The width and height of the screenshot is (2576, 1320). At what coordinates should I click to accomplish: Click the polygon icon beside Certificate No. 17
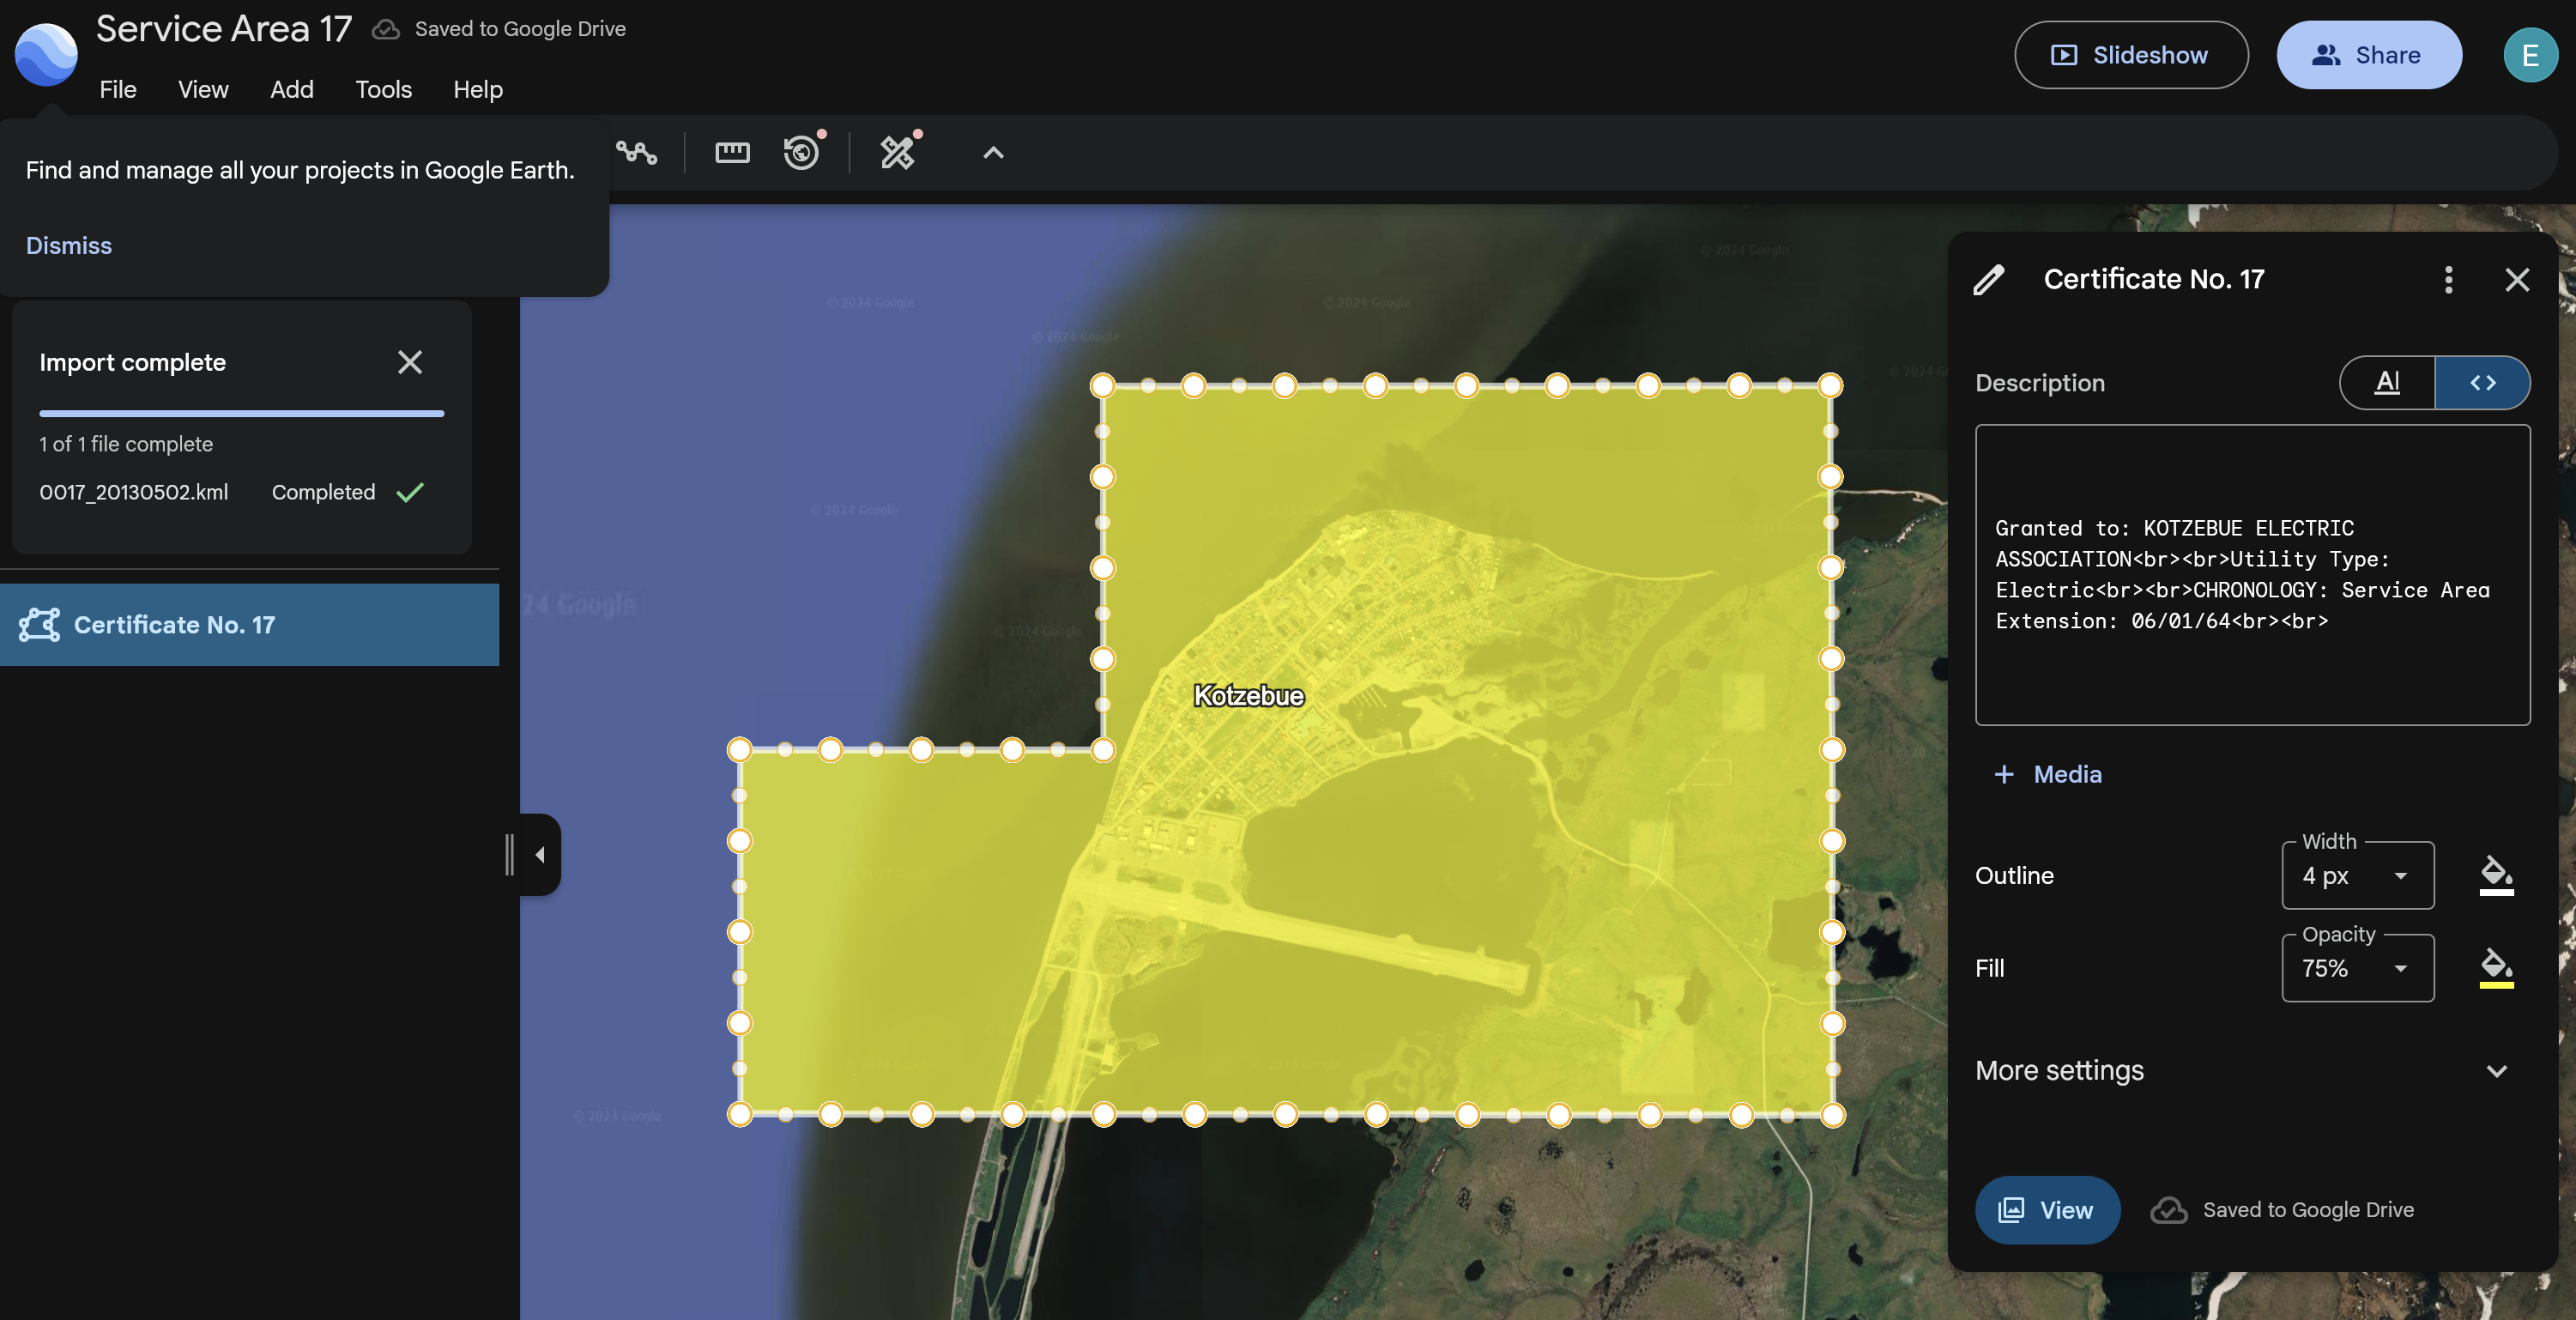39,625
